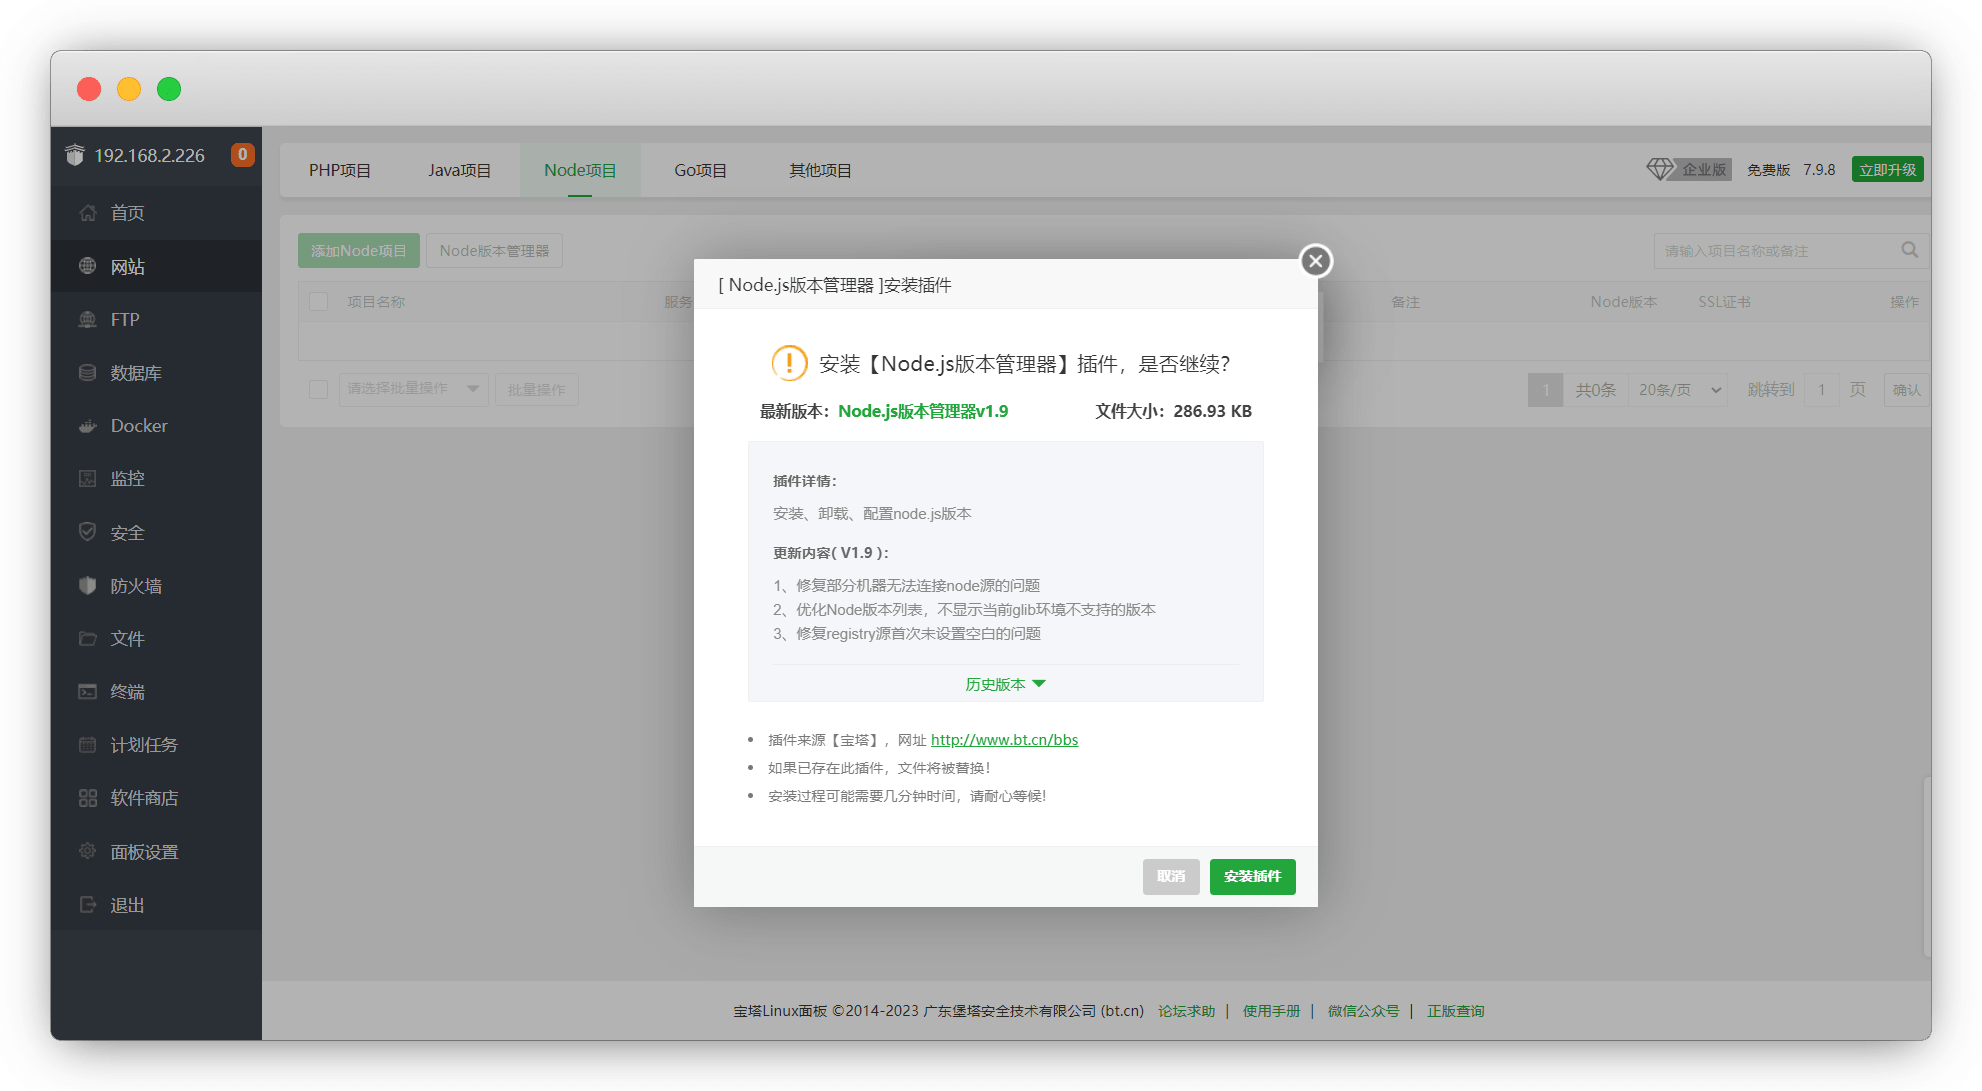Viewport: 1982px width, 1091px height.
Task: Toggle the select-all checkbox in table header
Action: pos(319,302)
